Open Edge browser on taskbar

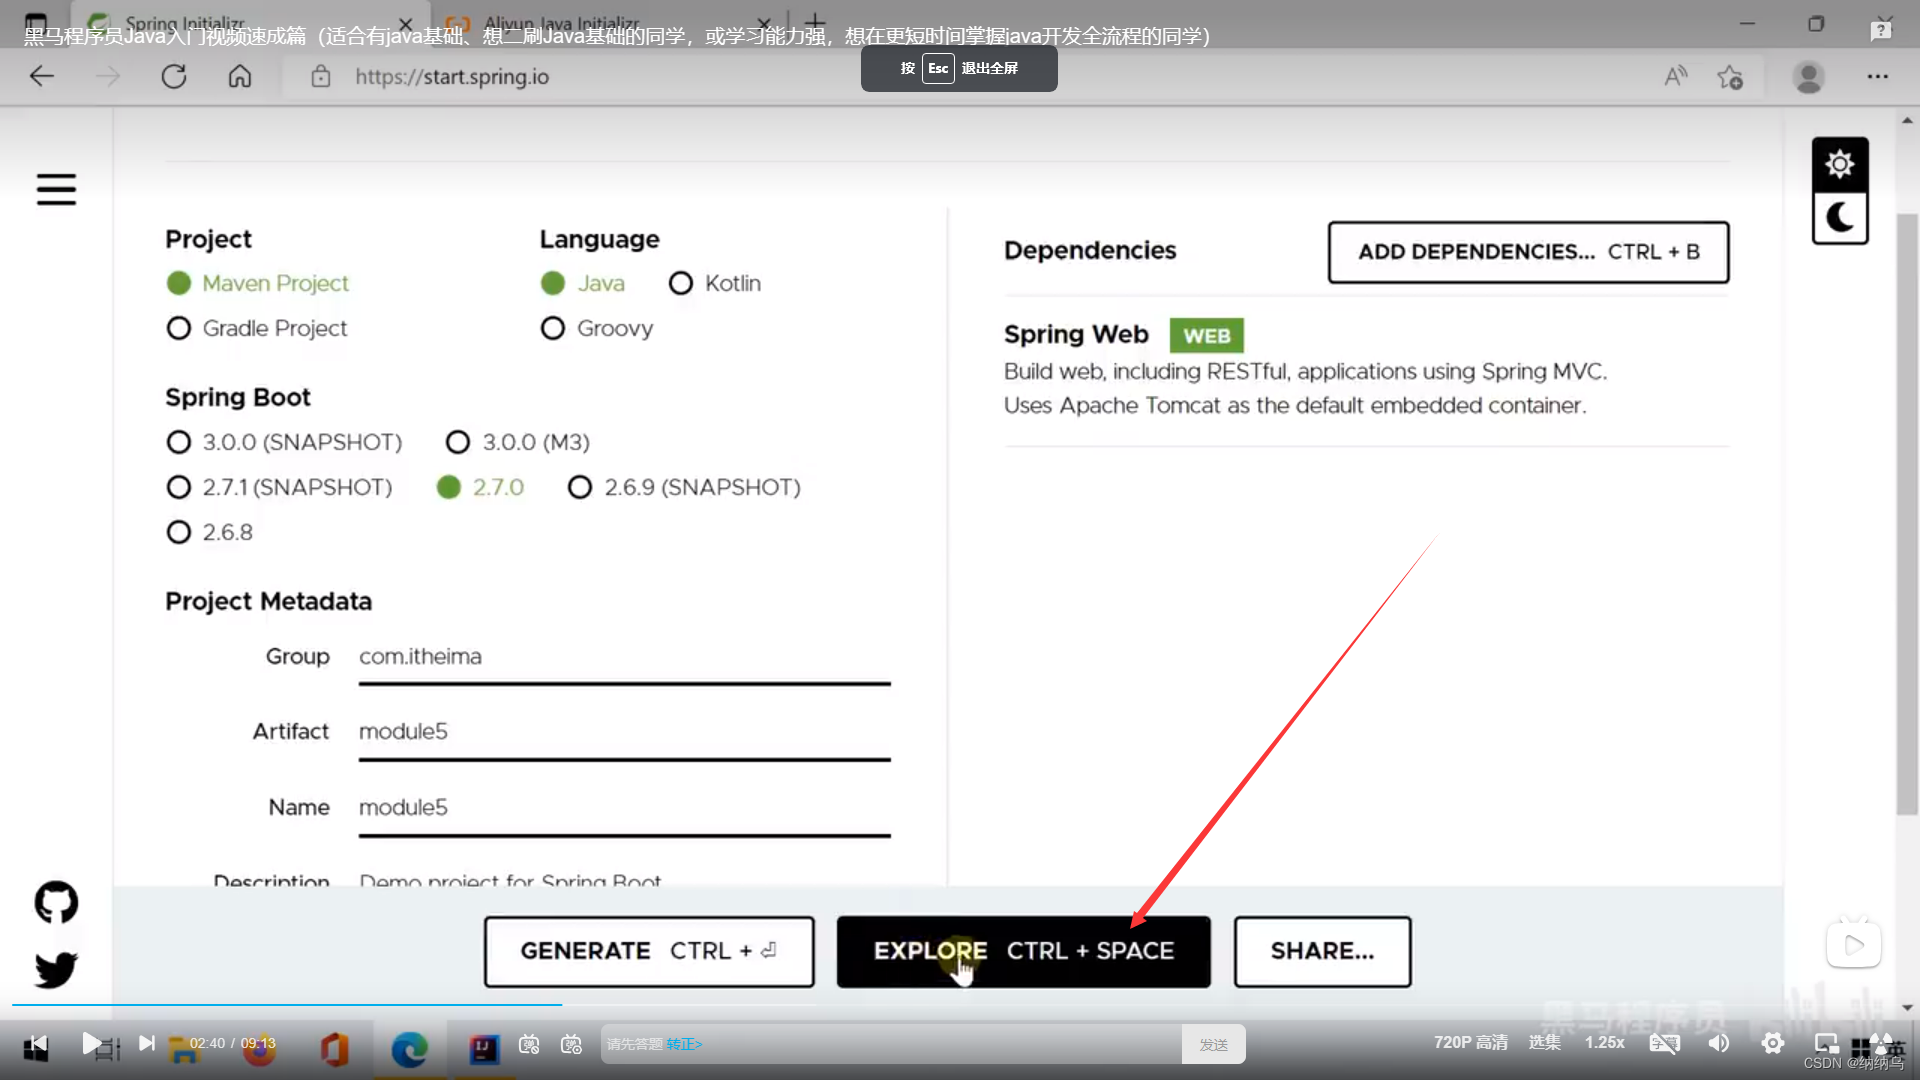[x=410, y=1049]
